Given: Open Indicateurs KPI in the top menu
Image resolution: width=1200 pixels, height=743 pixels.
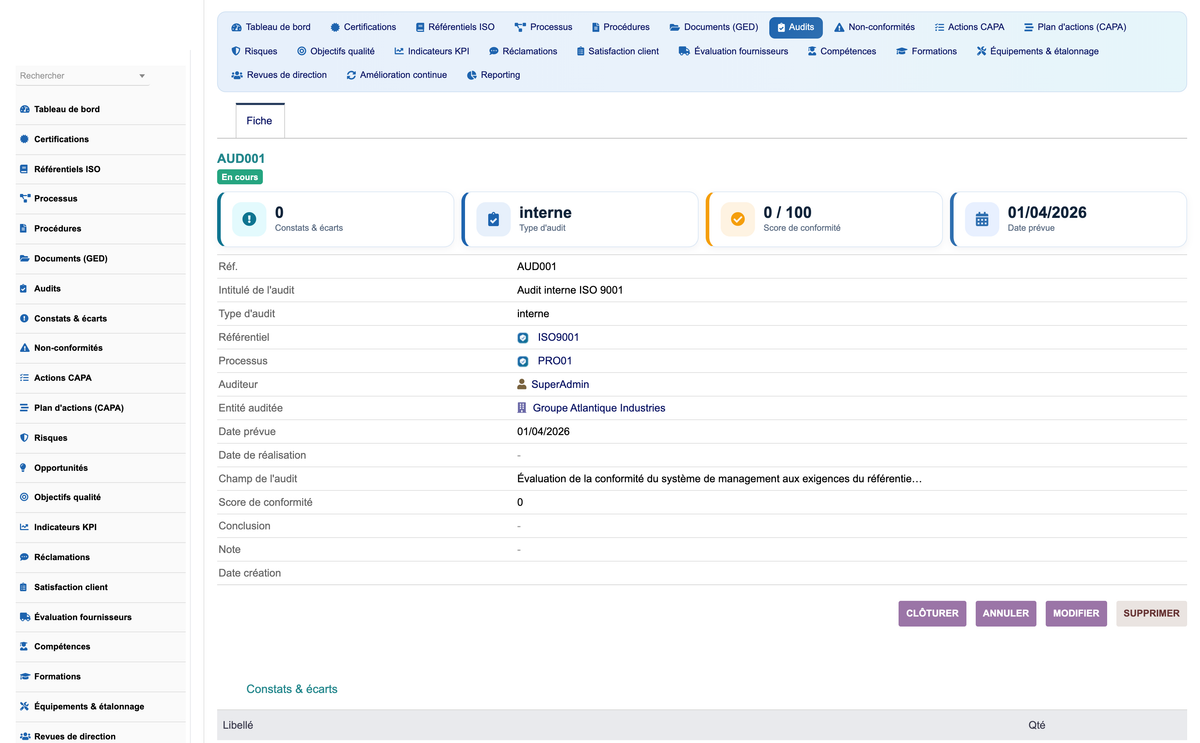Looking at the screenshot, I should click(x=432, y=51).
